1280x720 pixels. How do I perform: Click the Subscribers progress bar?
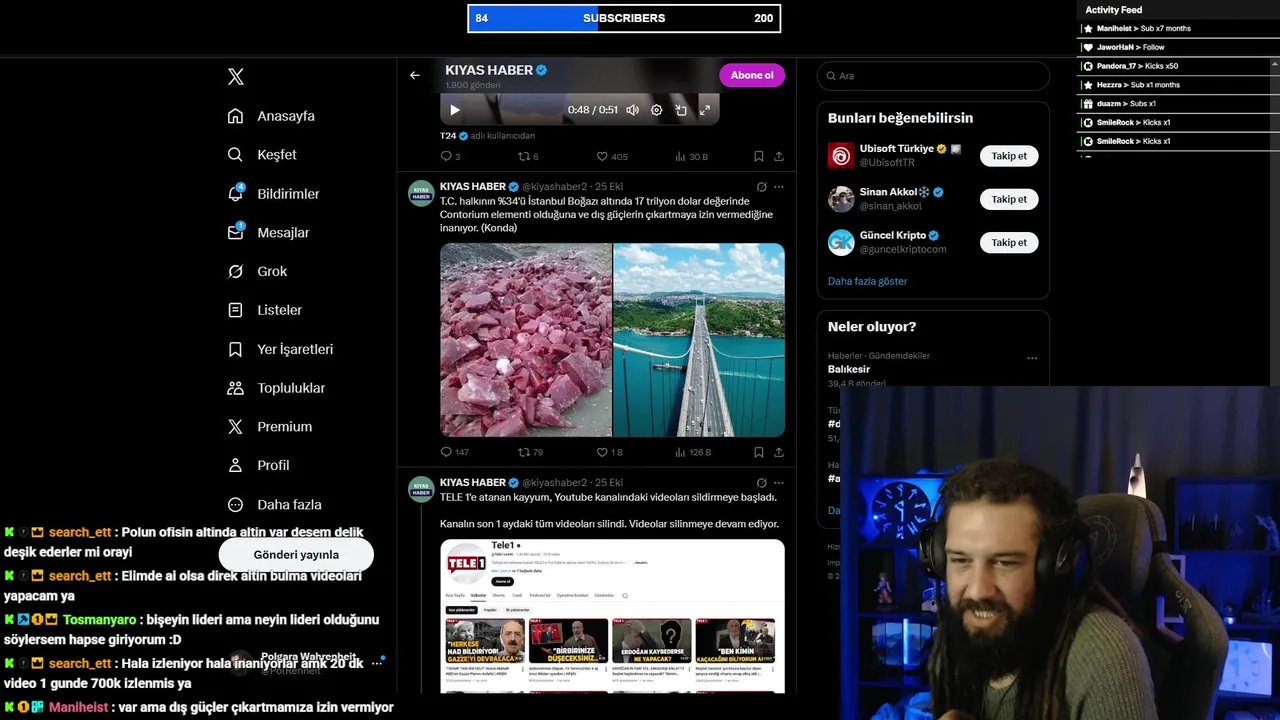click(x=624, y=18)
